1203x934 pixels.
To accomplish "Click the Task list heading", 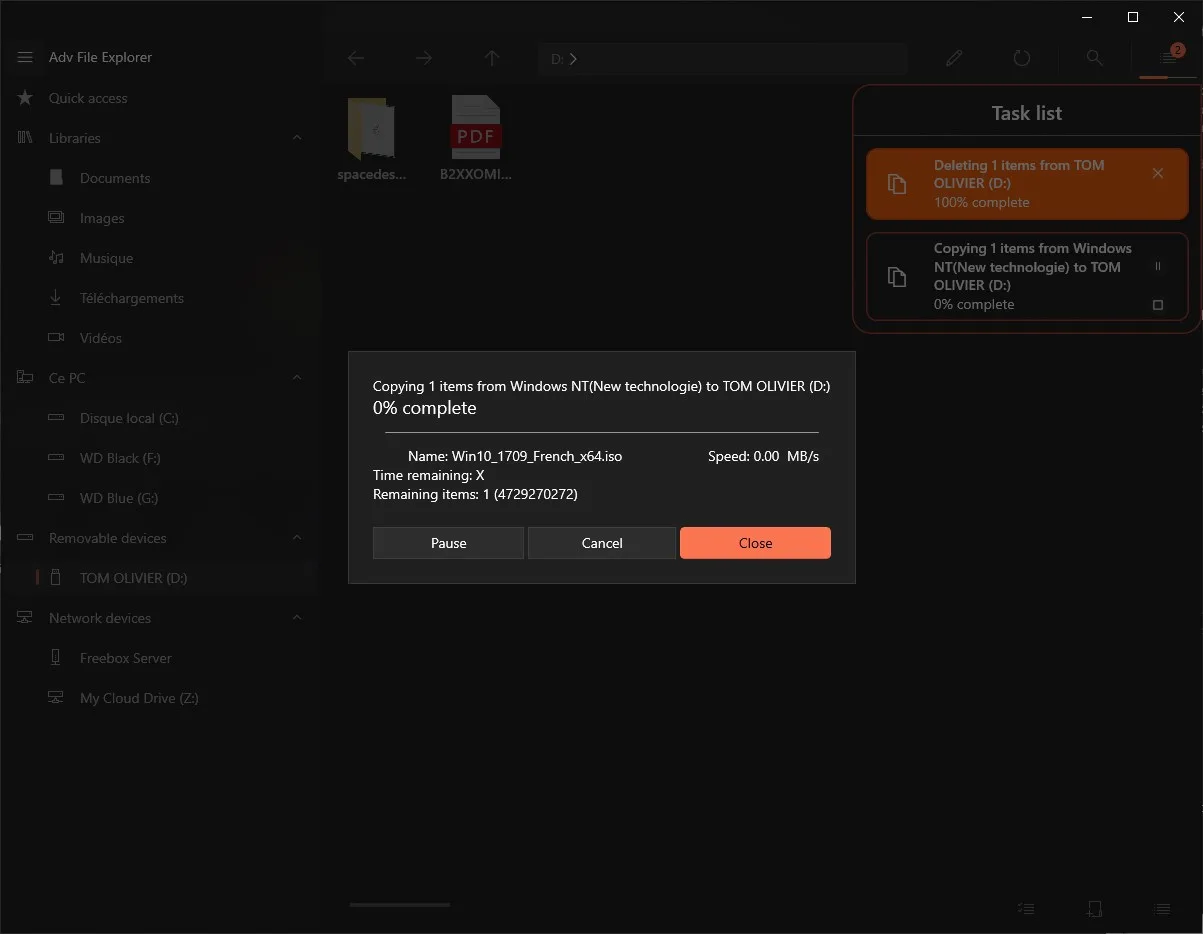I will (1027, 113).
